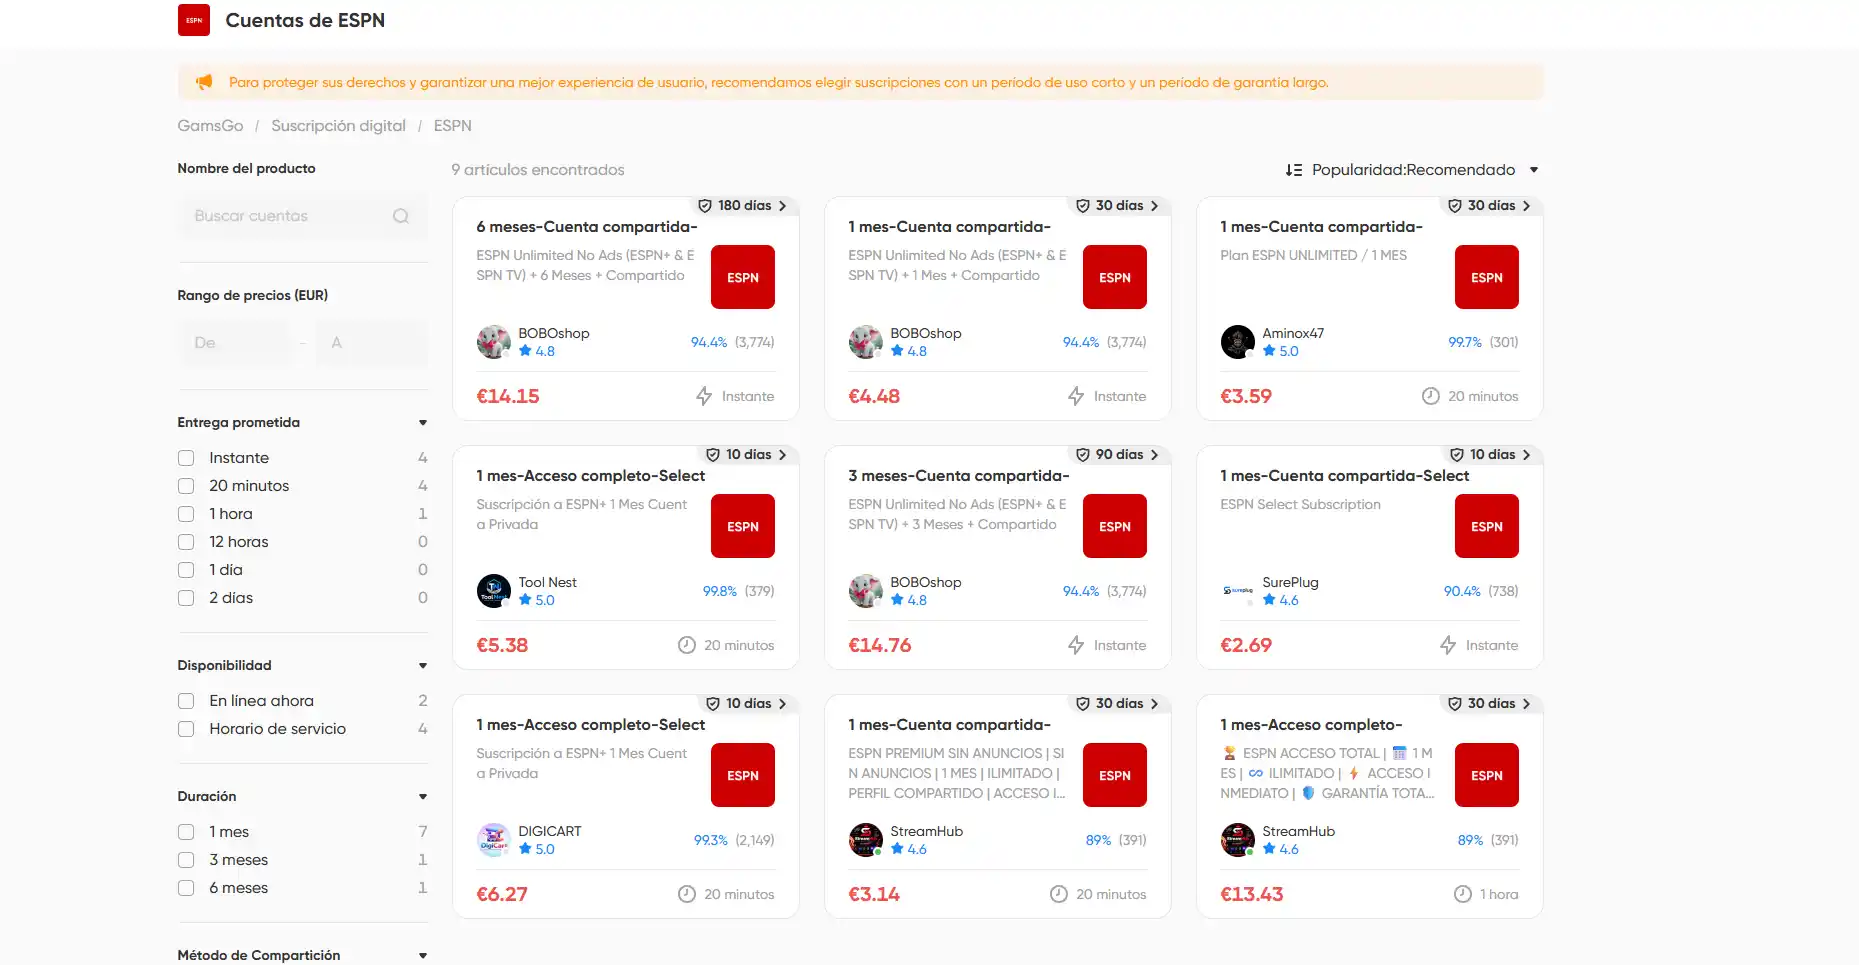This screenshot has height=965, width=1859.
Task: Collapse the Disponibilidad filter section
Action: tap(423, 666)
